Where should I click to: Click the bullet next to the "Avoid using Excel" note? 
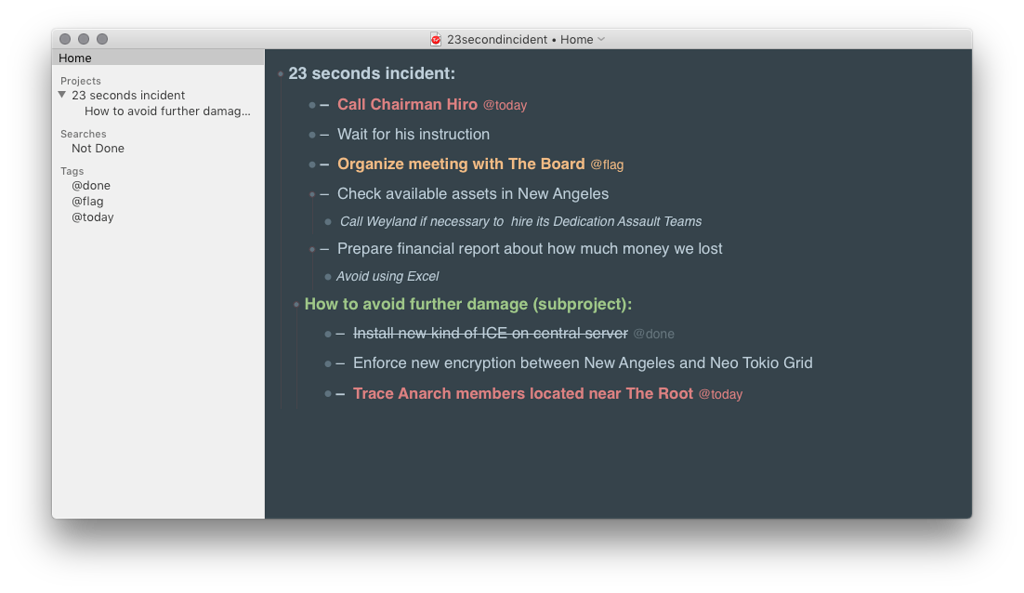[327, 276]
